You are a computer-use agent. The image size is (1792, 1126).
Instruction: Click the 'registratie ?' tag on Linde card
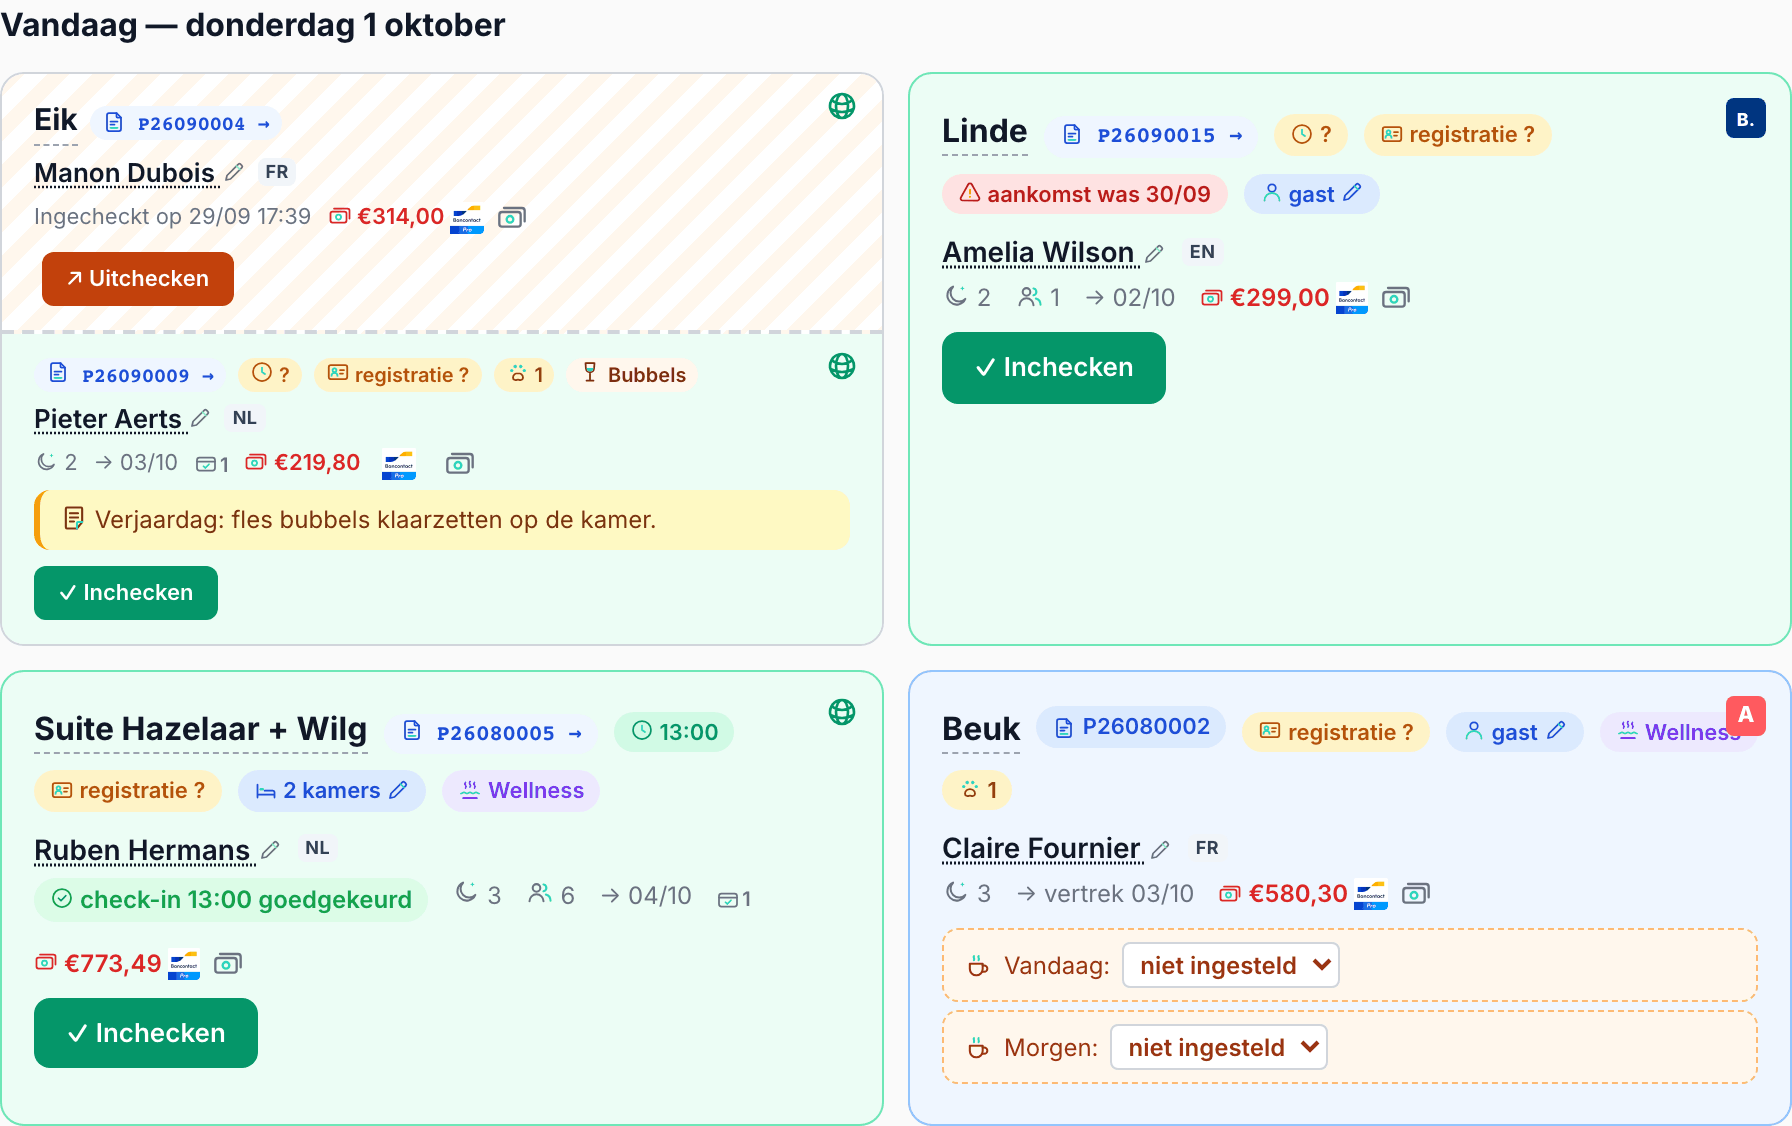tap(1458, 135)
